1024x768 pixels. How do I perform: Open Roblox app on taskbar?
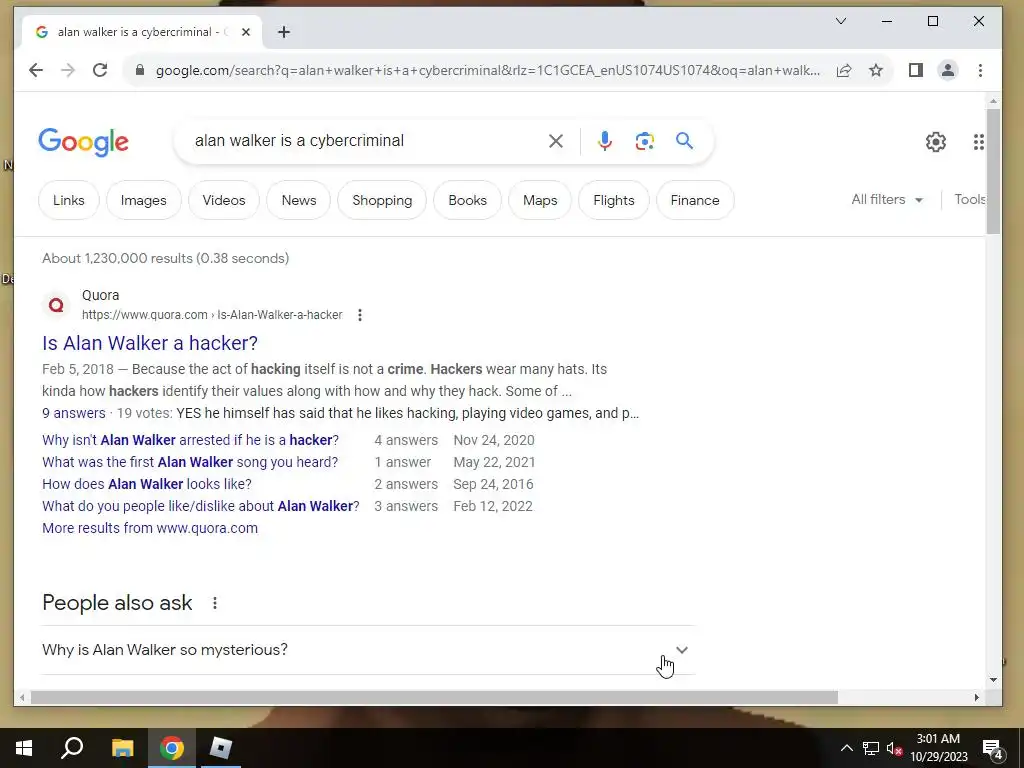pyautogui.click(x=221, y=748)
